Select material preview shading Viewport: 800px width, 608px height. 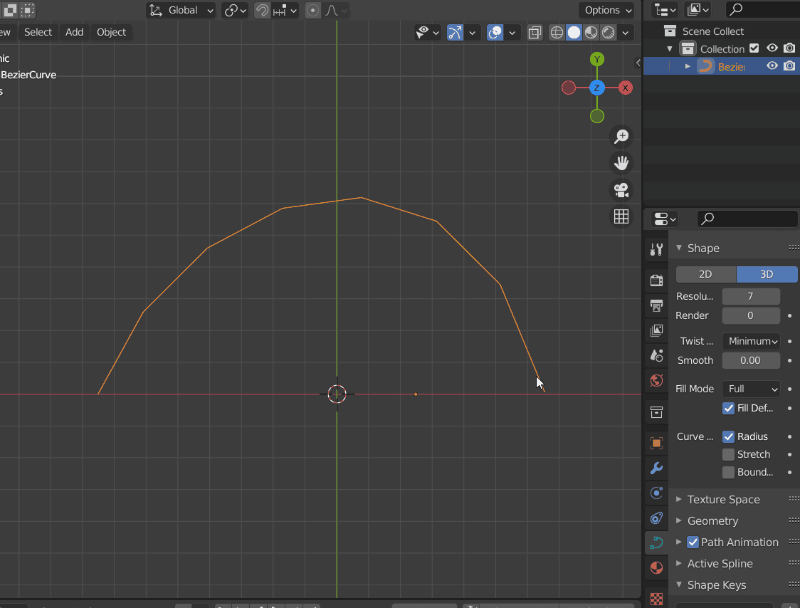click(591, 33)
